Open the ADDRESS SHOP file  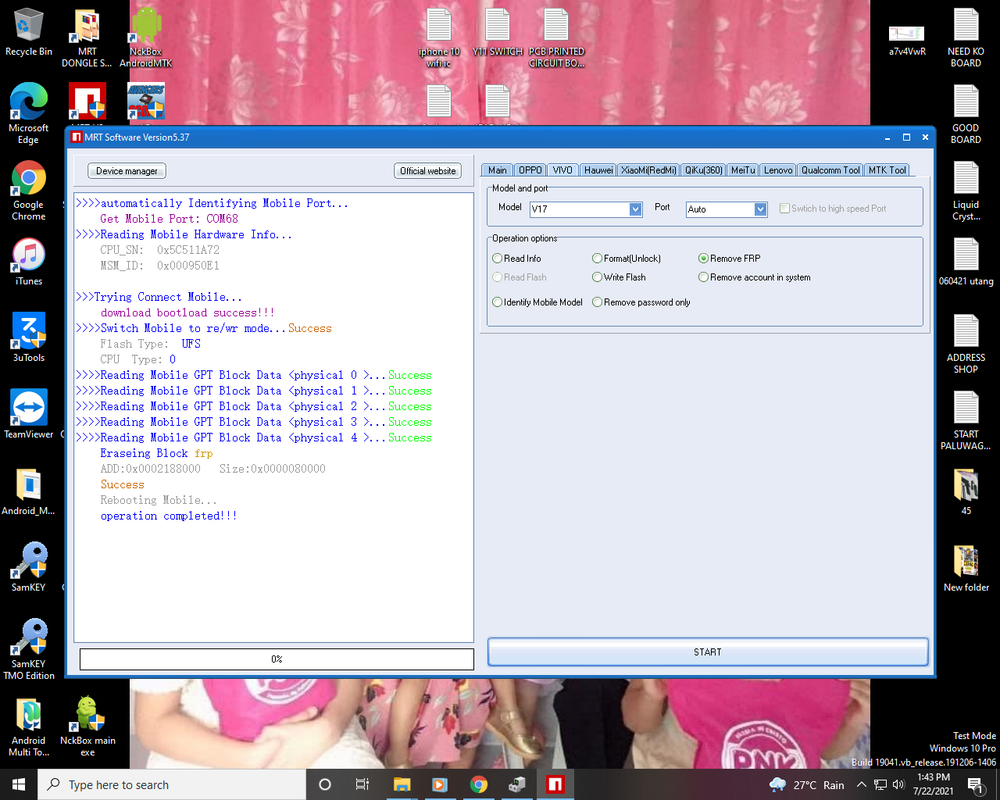click(x=966, y=344)
